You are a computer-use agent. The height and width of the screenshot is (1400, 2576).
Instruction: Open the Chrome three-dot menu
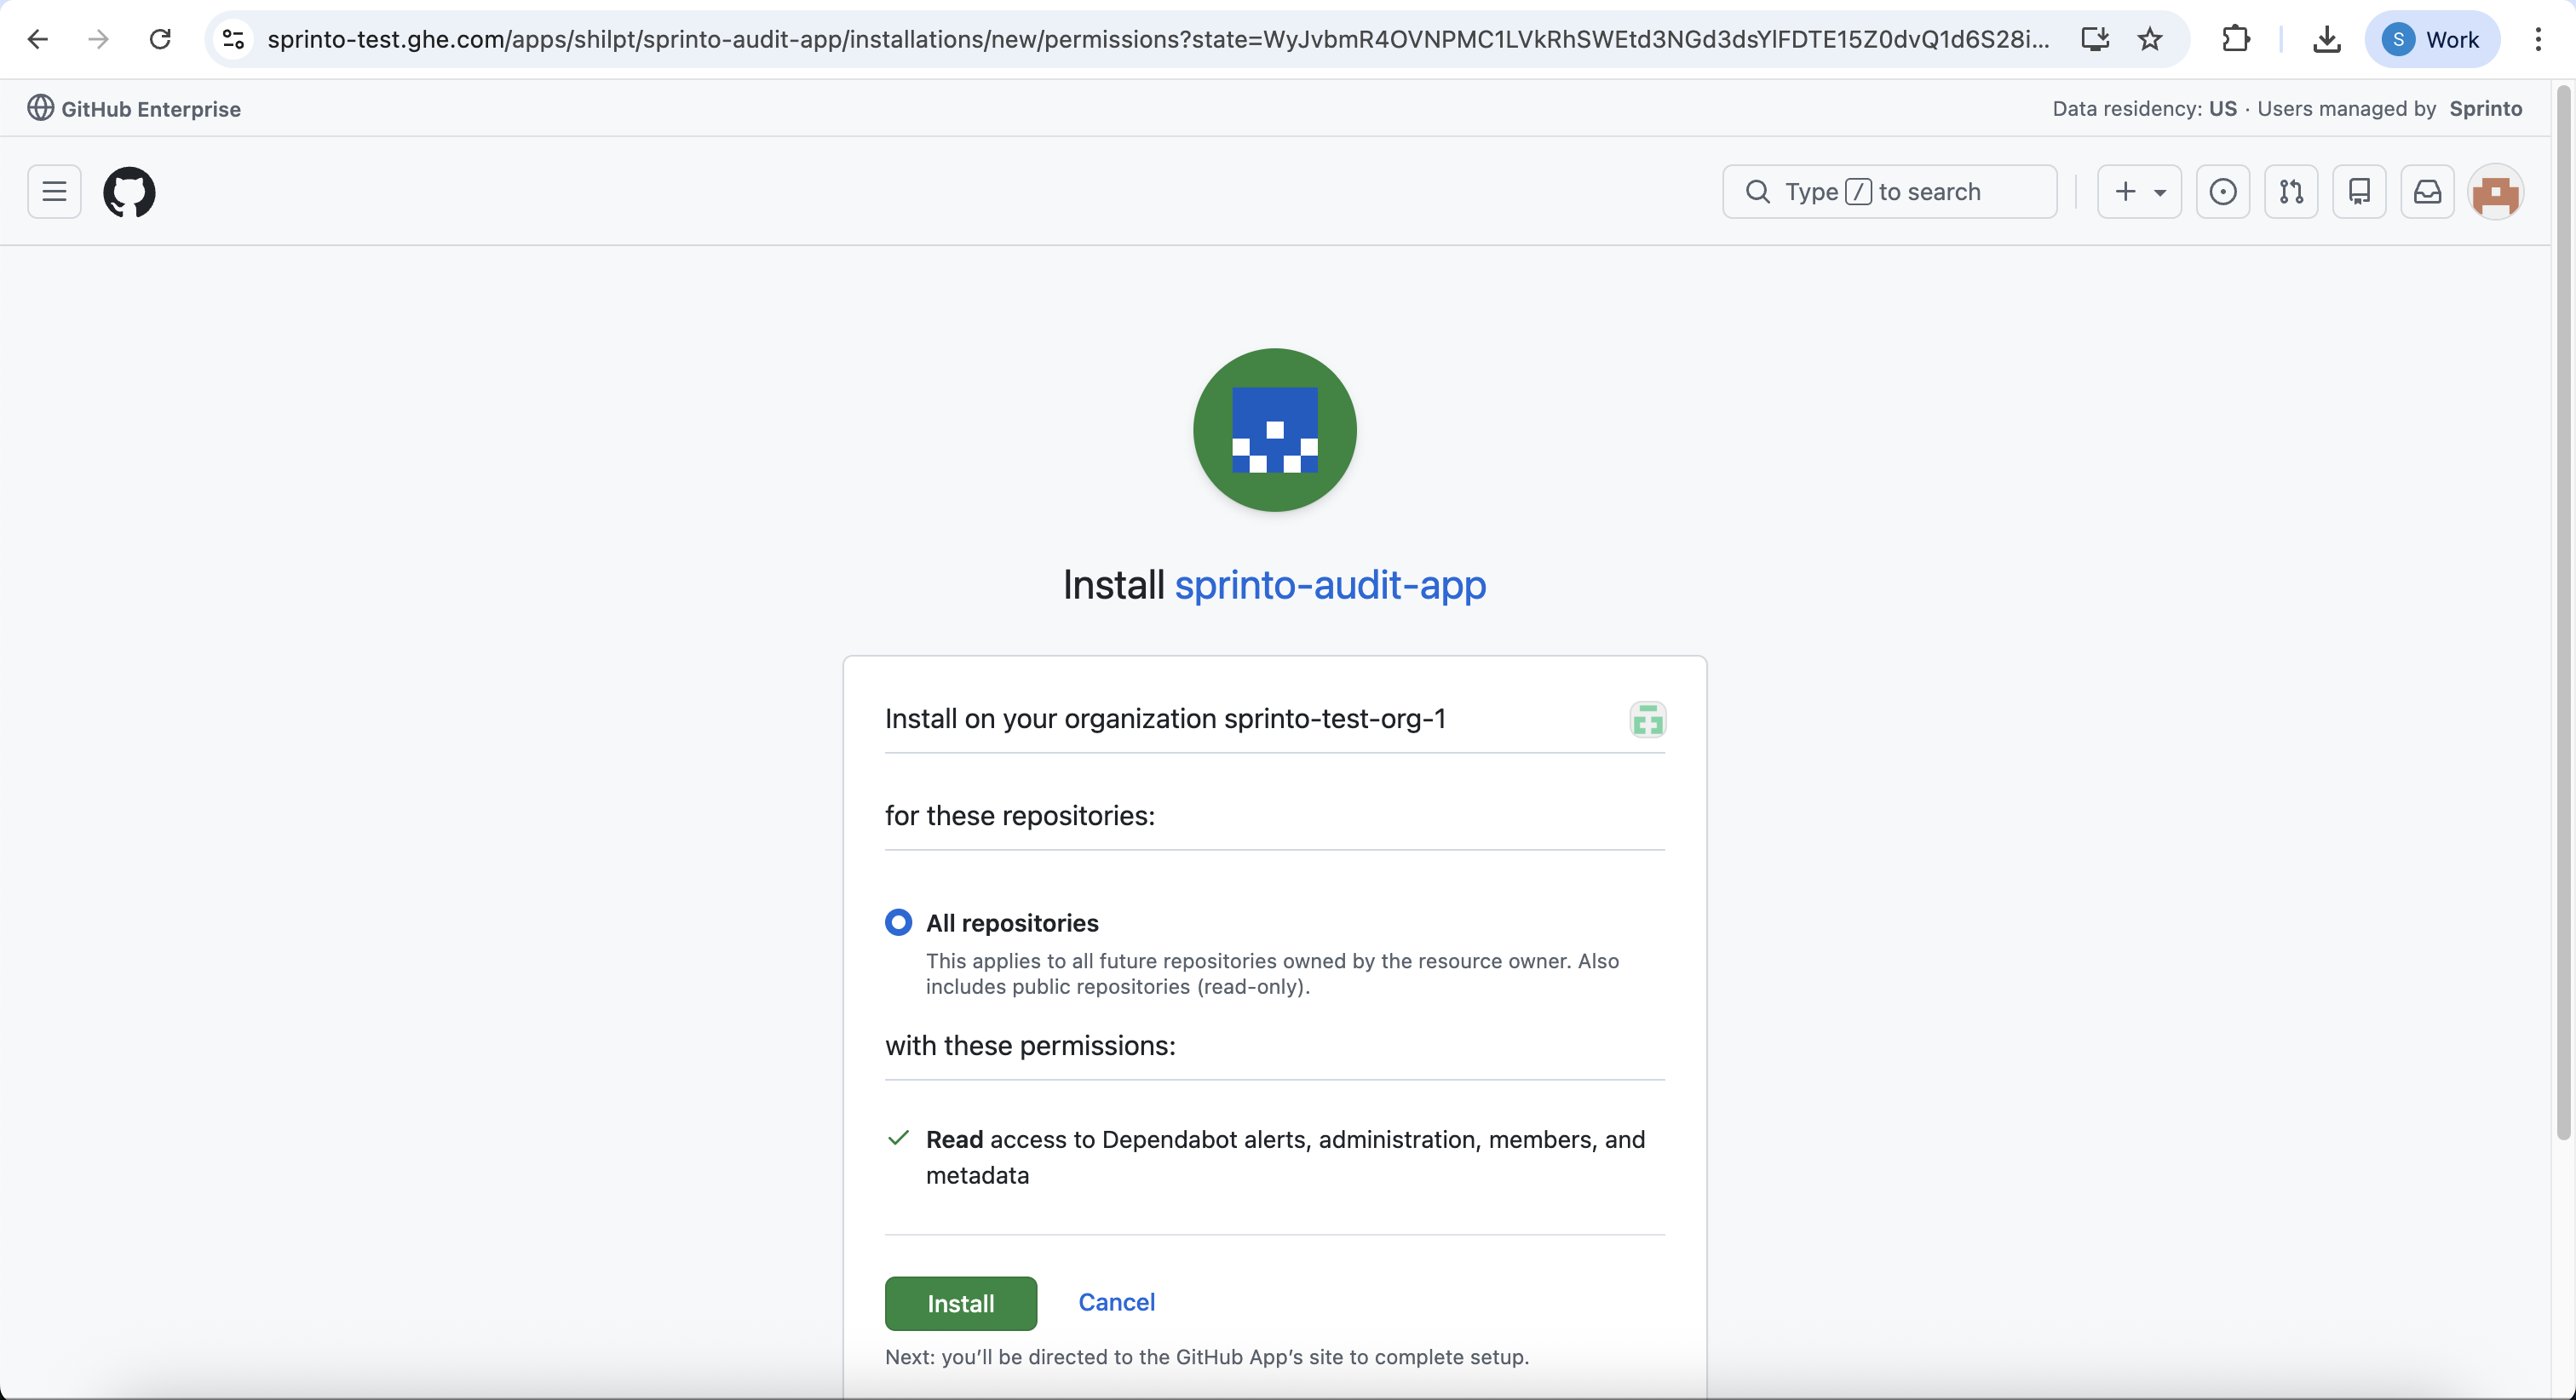pyautogui.click(x=2537, y=39)
